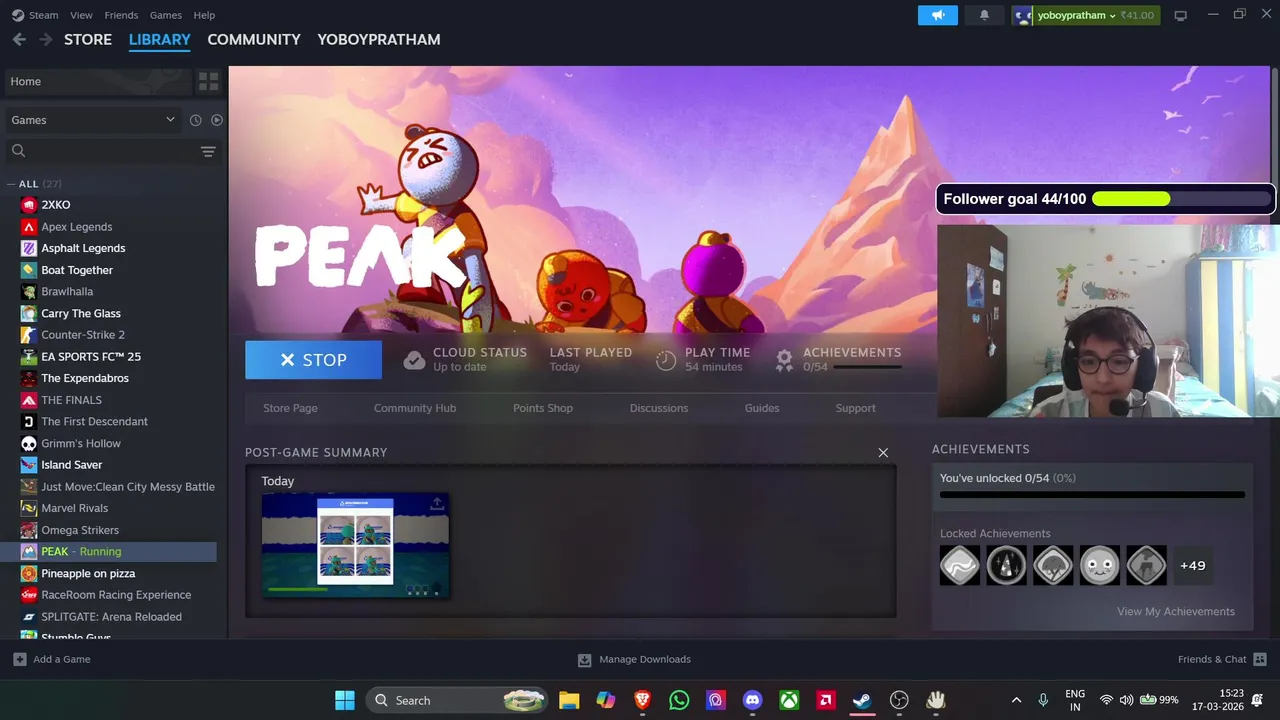Viewport: 1280px width, 720px height.
Task: Open the Points Shop link
Action: tap(543, 408)
